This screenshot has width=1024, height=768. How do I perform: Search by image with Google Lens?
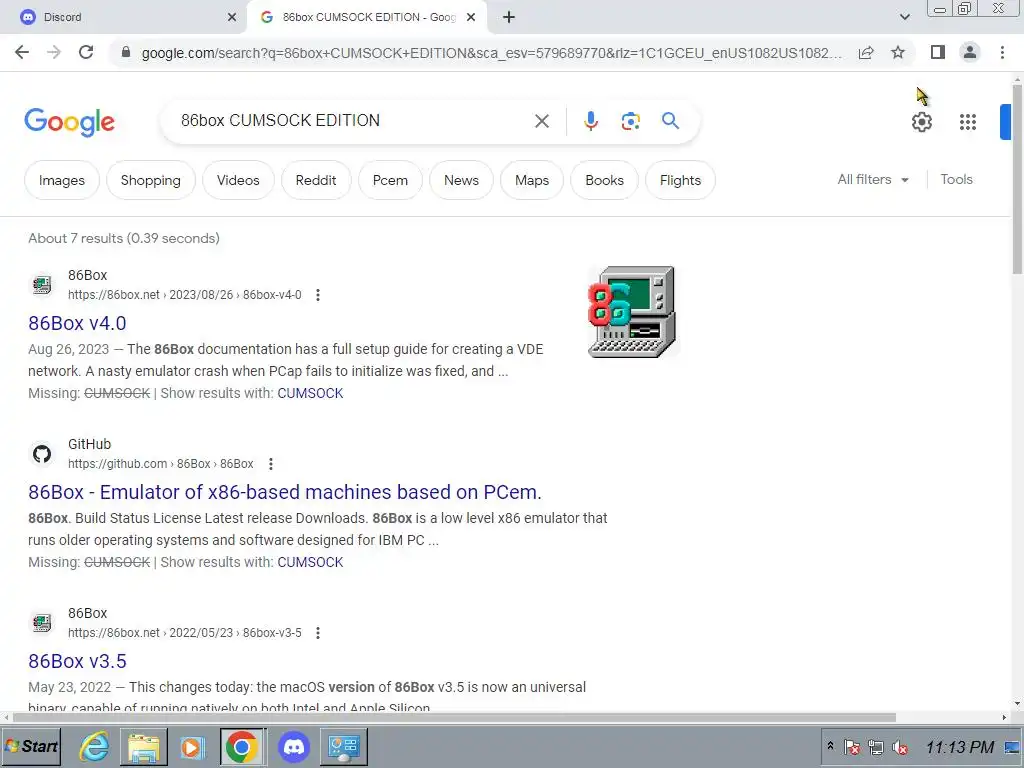tap(630, 121)
